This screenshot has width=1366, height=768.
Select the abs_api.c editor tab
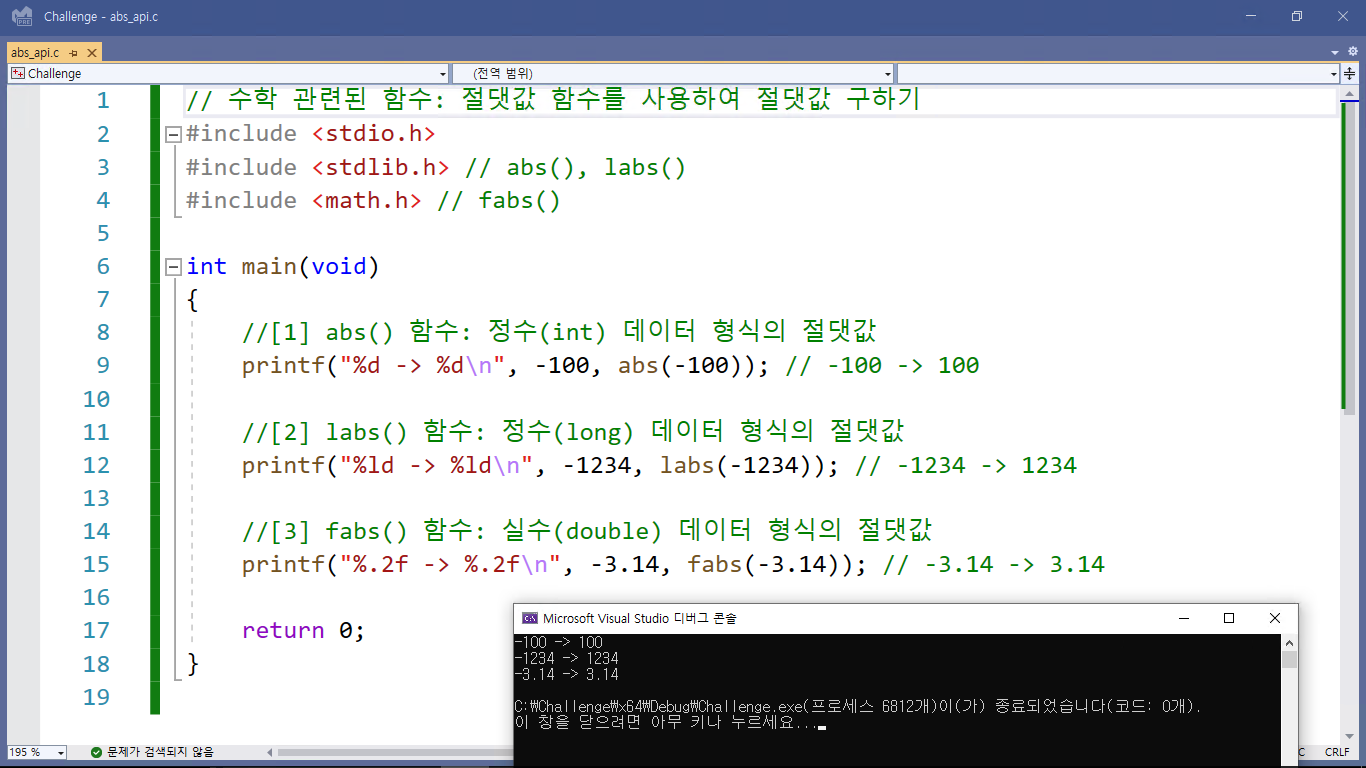(x=33, y=52)
